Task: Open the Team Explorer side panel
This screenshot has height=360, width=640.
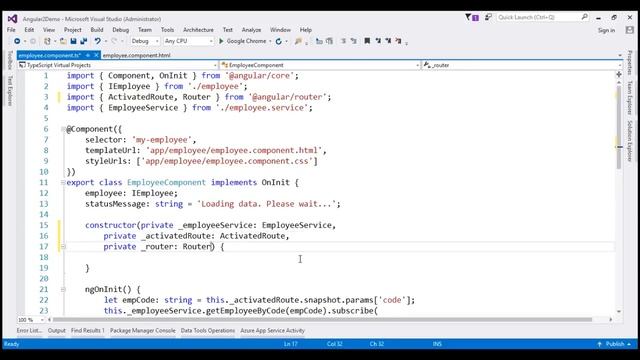Action: (x=630, y=98)
